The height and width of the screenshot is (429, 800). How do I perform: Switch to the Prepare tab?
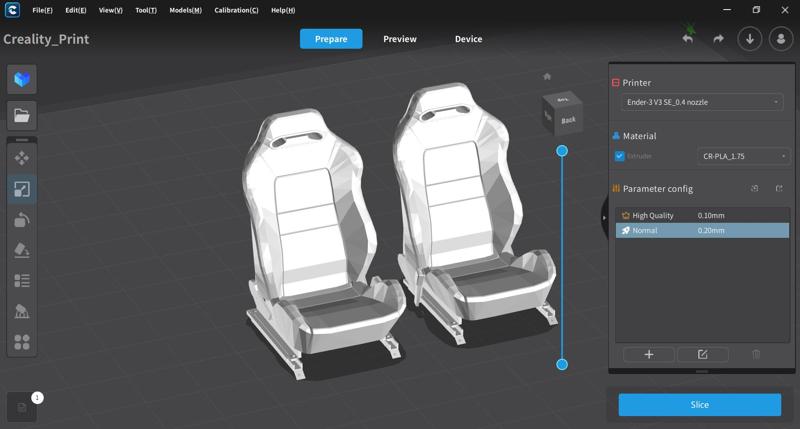click(x=331, y=39)
